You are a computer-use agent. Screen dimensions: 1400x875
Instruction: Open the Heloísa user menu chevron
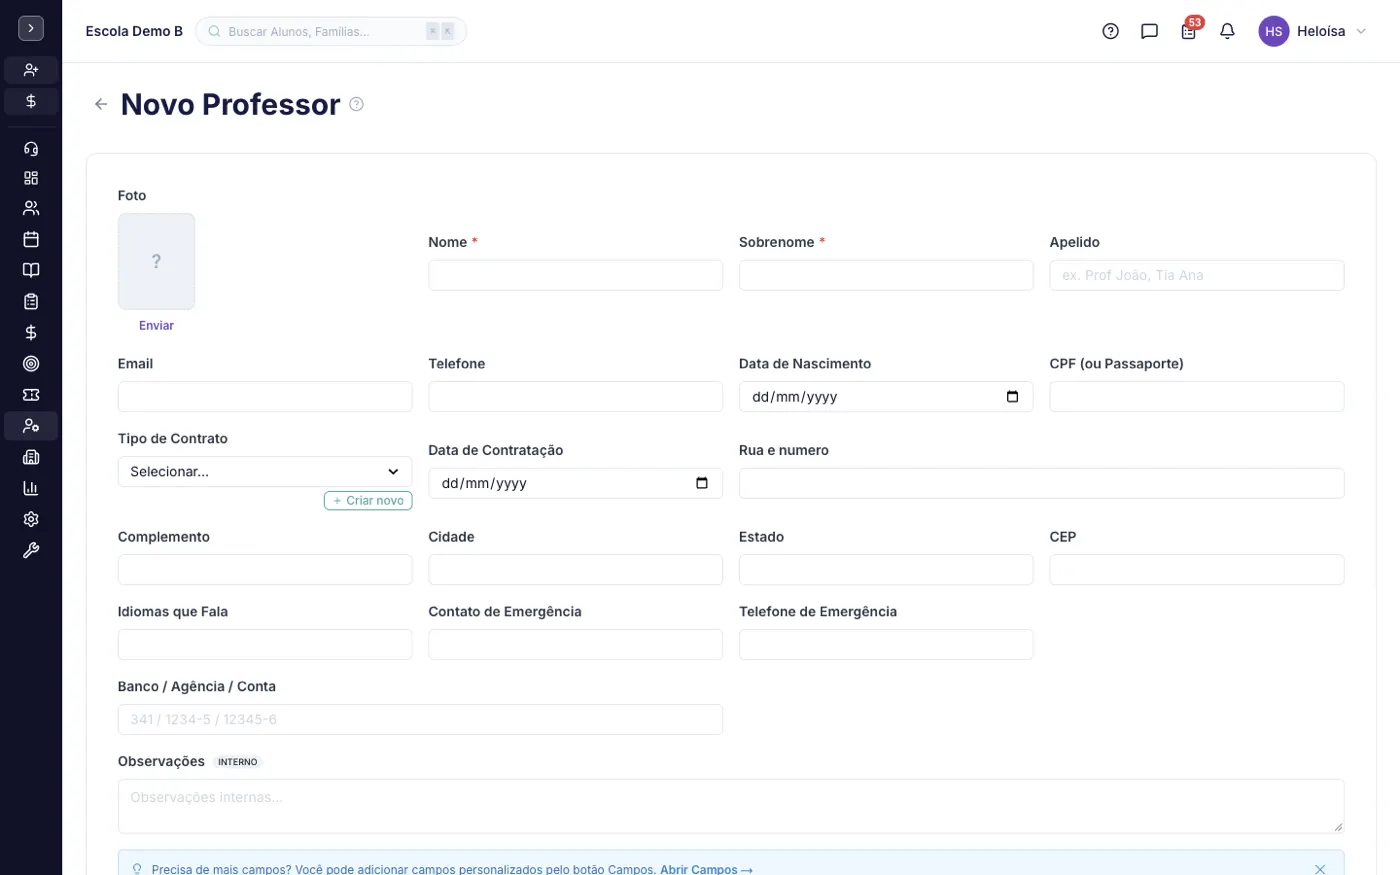point(1361,31)
